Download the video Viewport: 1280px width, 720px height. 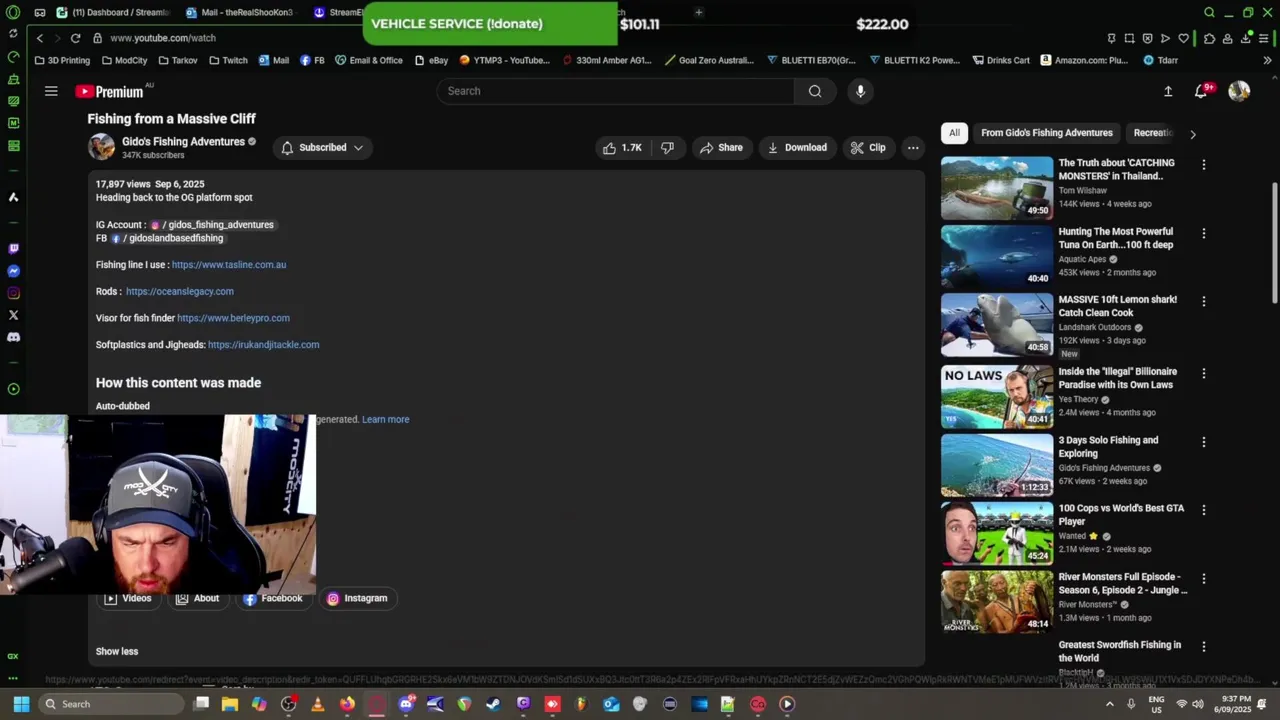pyautogui.click(x=797, y=148)
